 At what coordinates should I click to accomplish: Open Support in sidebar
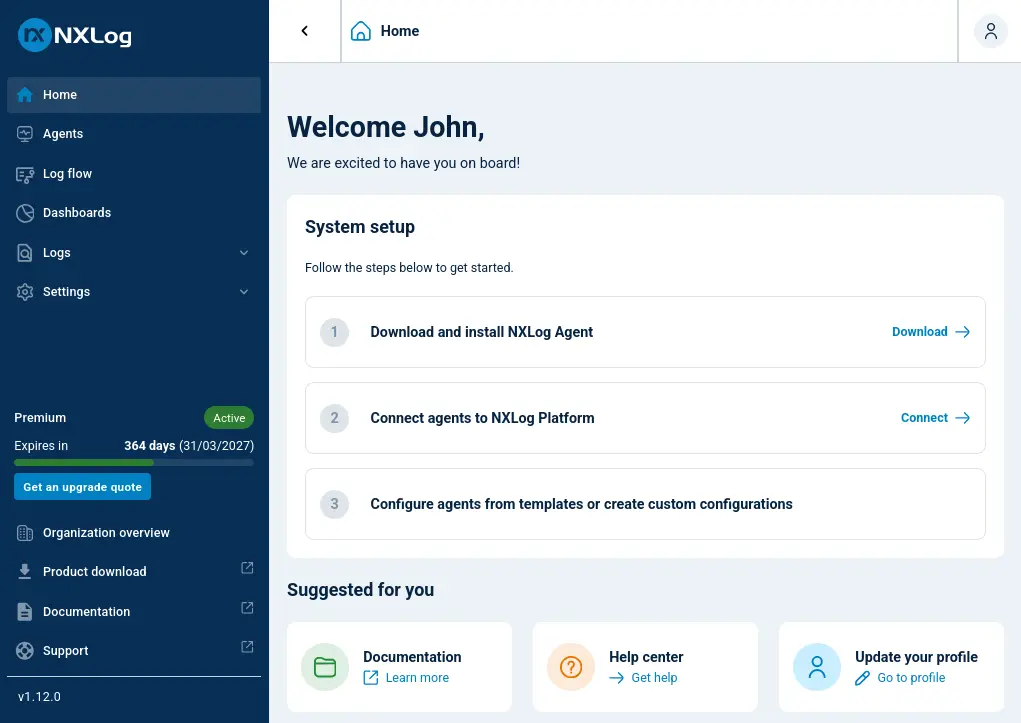(x=134, y=651)
